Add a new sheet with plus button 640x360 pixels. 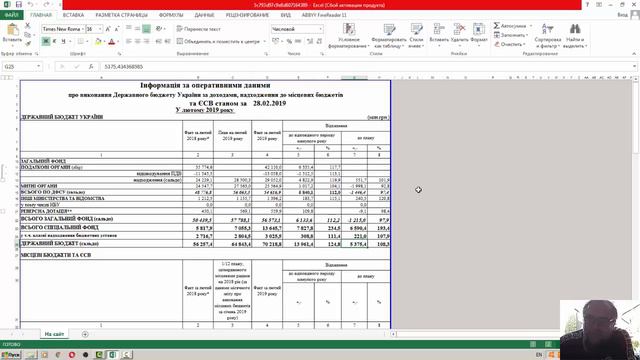85,334
